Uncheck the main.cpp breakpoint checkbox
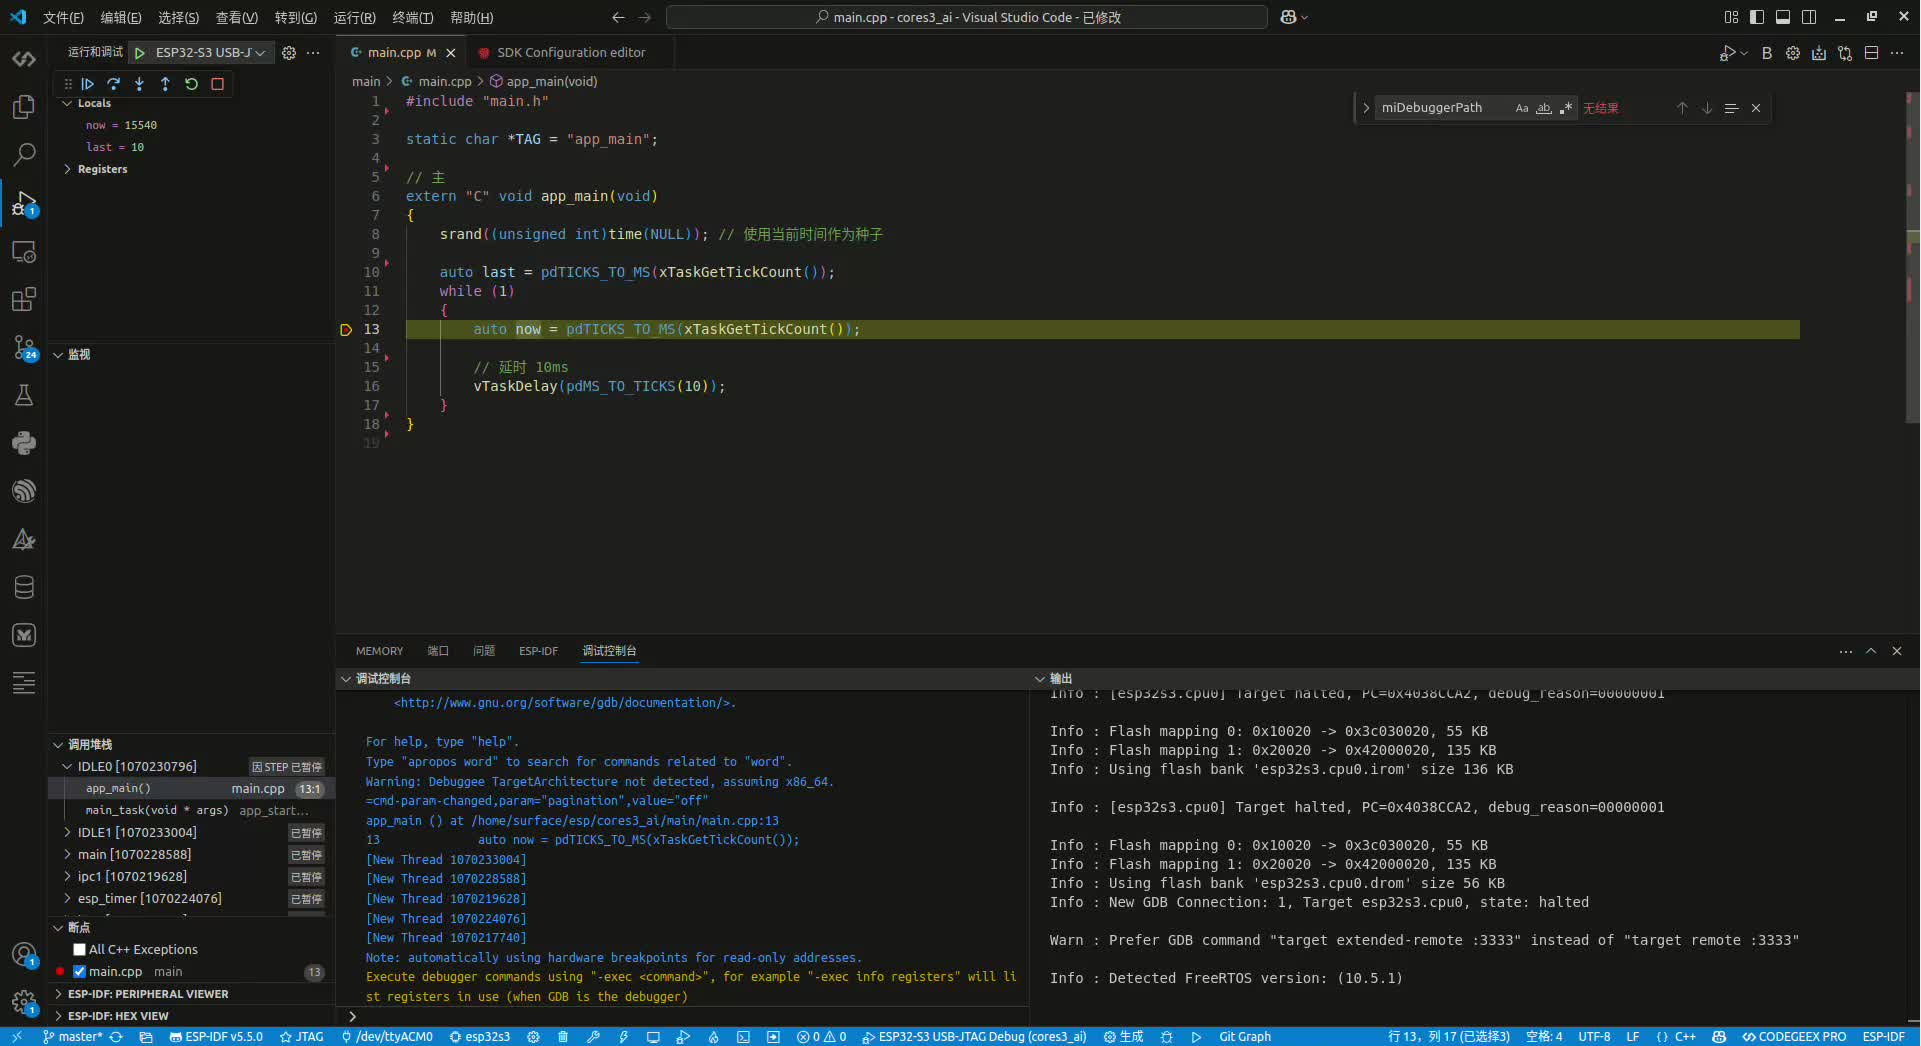Image resolution: width=1921 pixels, height=1046 pixels. tap(79, 972)
